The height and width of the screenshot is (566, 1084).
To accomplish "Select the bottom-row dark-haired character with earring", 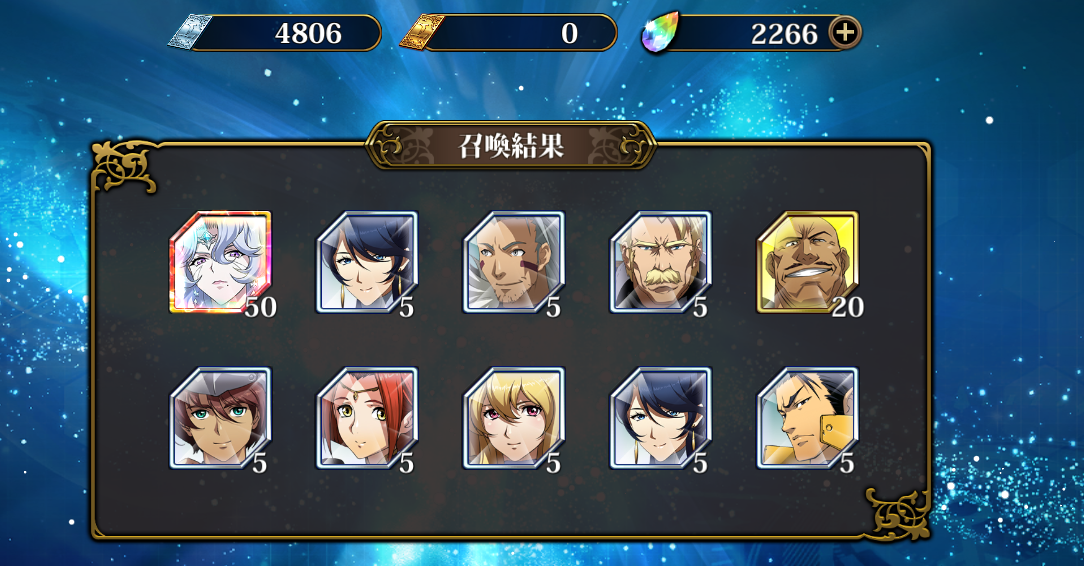I will pyautogui.click(x=660, y=418).
